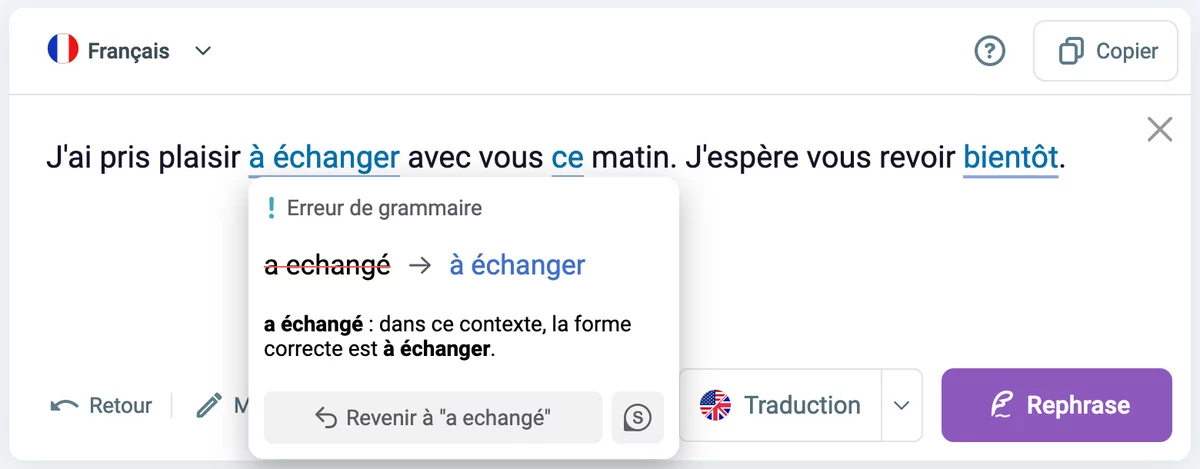This screenshot has height=469, width=1200.
Task: Open the help question mark icon
Action: pyautogui.click(x=989, y=51)
